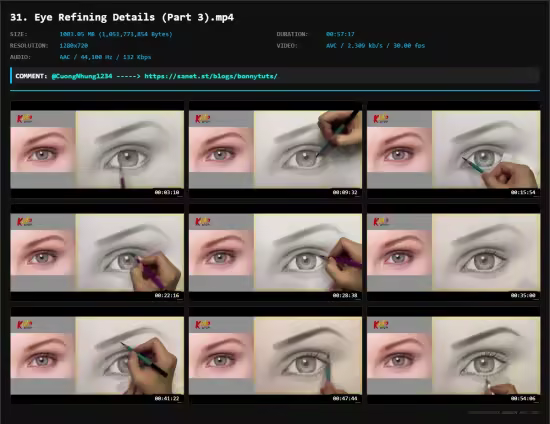Click the 'SIZE:' label
This screenshot has width=550, height=424.
pos(19,34)
